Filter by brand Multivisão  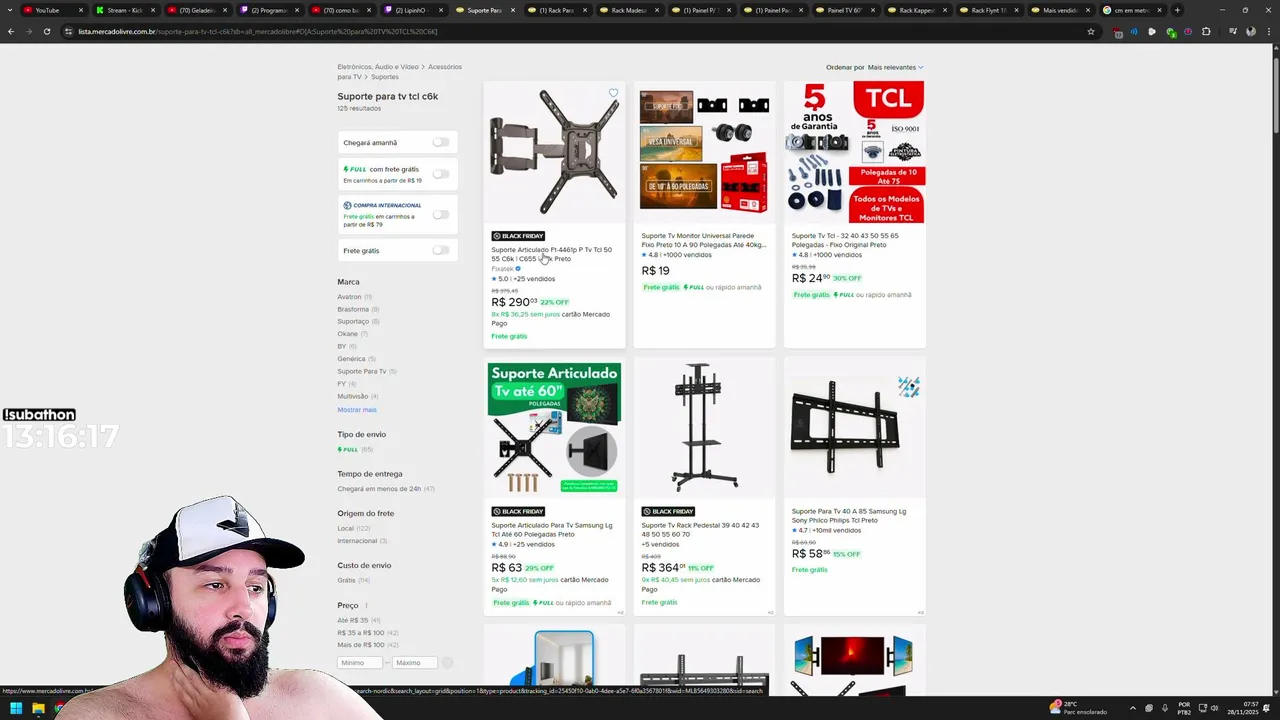pyautogui.click(x=353, y=396)
